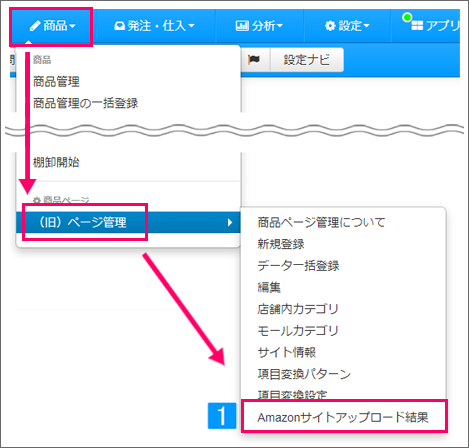
Task: Select モールカテゴリ submenu item
Action: click(298, 331)
